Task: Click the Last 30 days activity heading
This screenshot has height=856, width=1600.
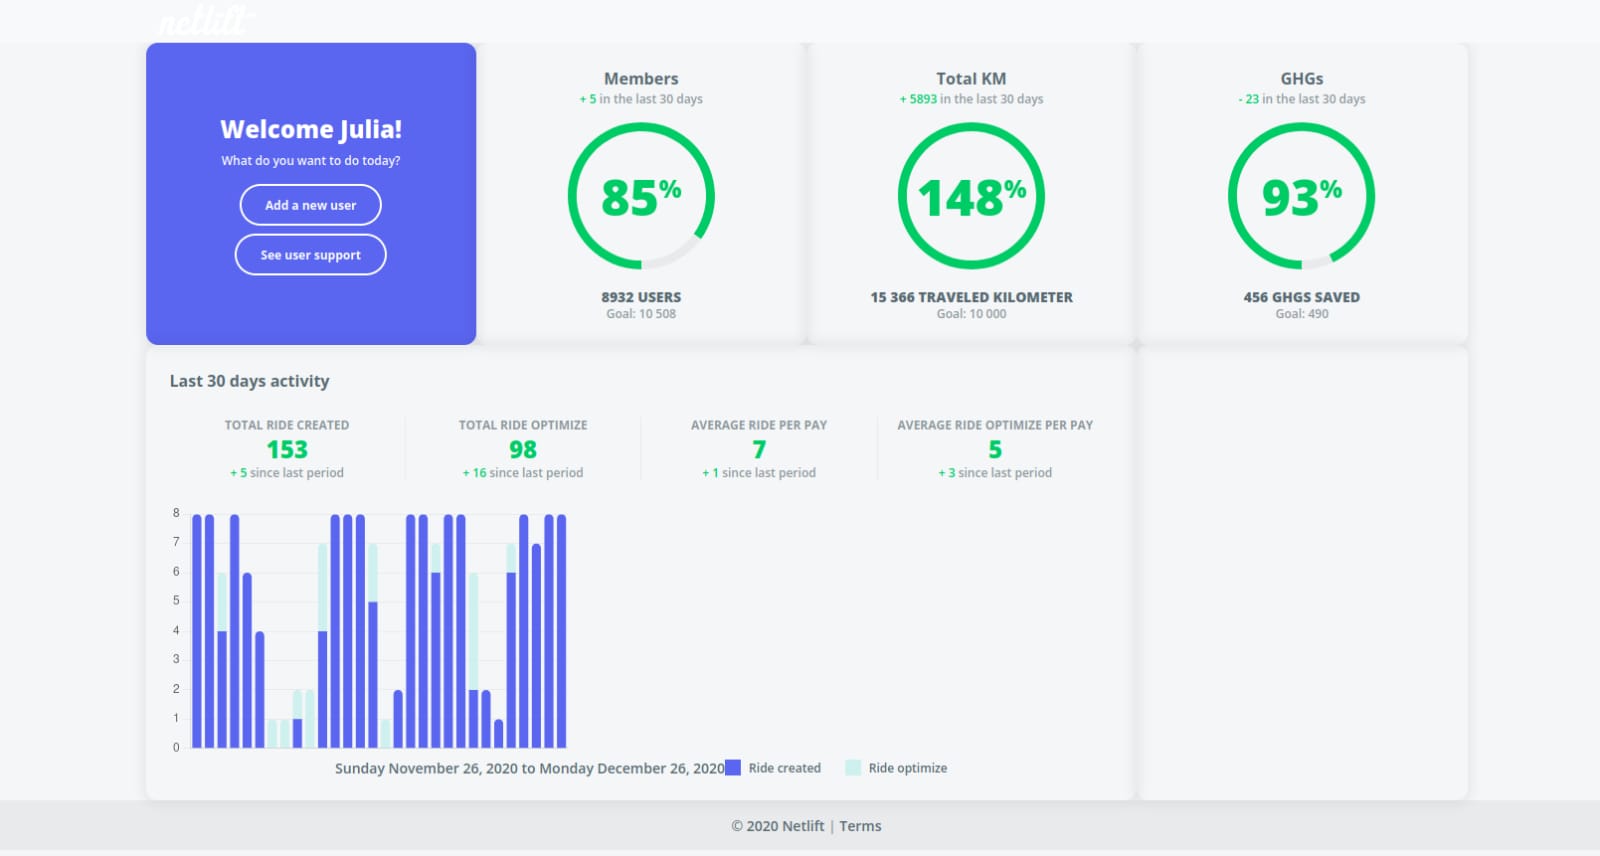Action: [x=249, y=381]
